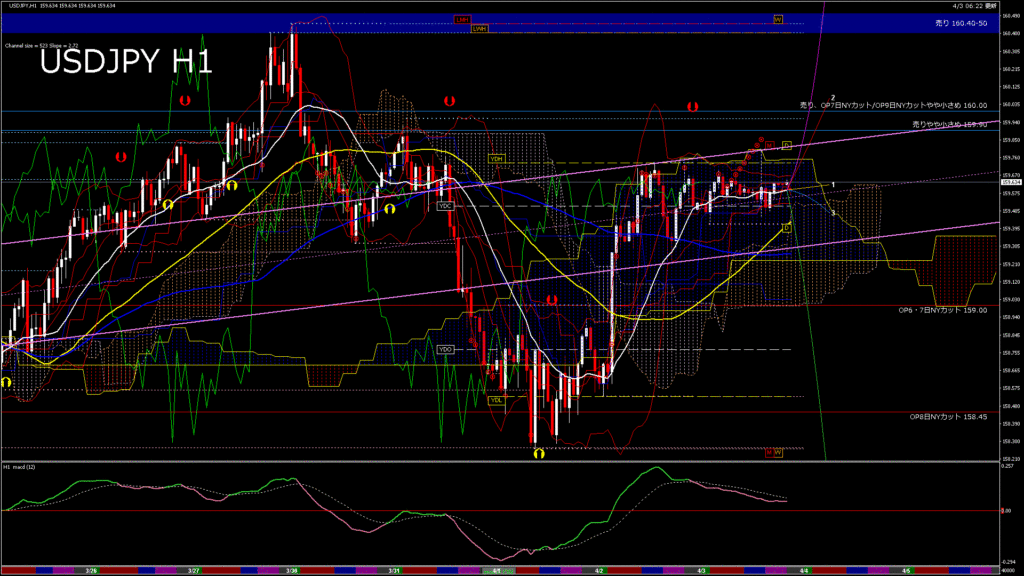
Task: Click the LWH last-week-high label at top
Action: [480, 29]
